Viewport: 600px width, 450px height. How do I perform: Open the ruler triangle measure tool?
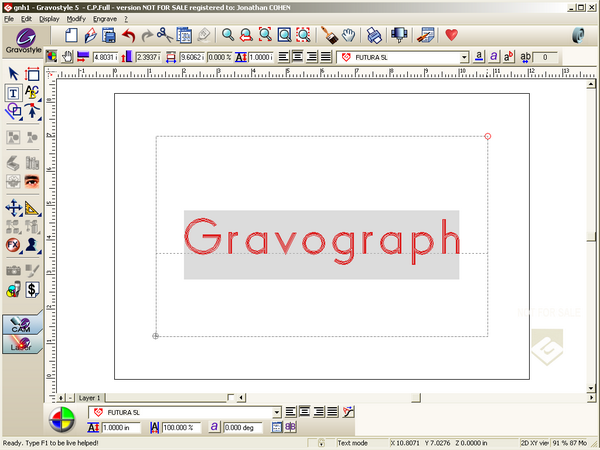(32, 208)
